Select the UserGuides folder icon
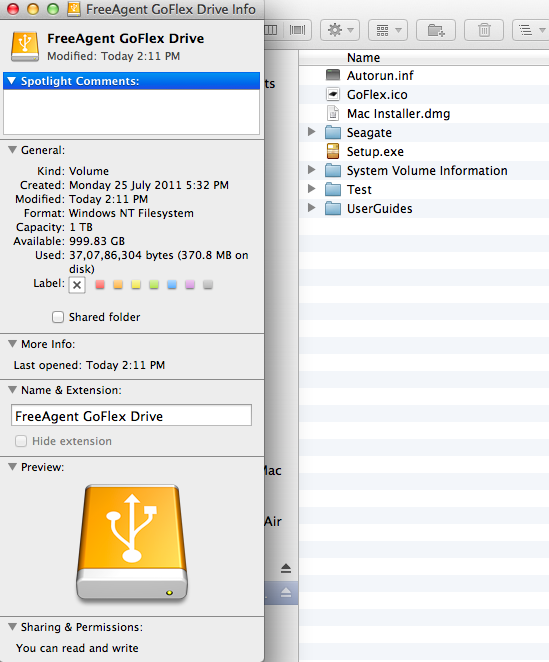Image resolution: width=549 pixels, height=662 pixels. [x=333, y=208]
